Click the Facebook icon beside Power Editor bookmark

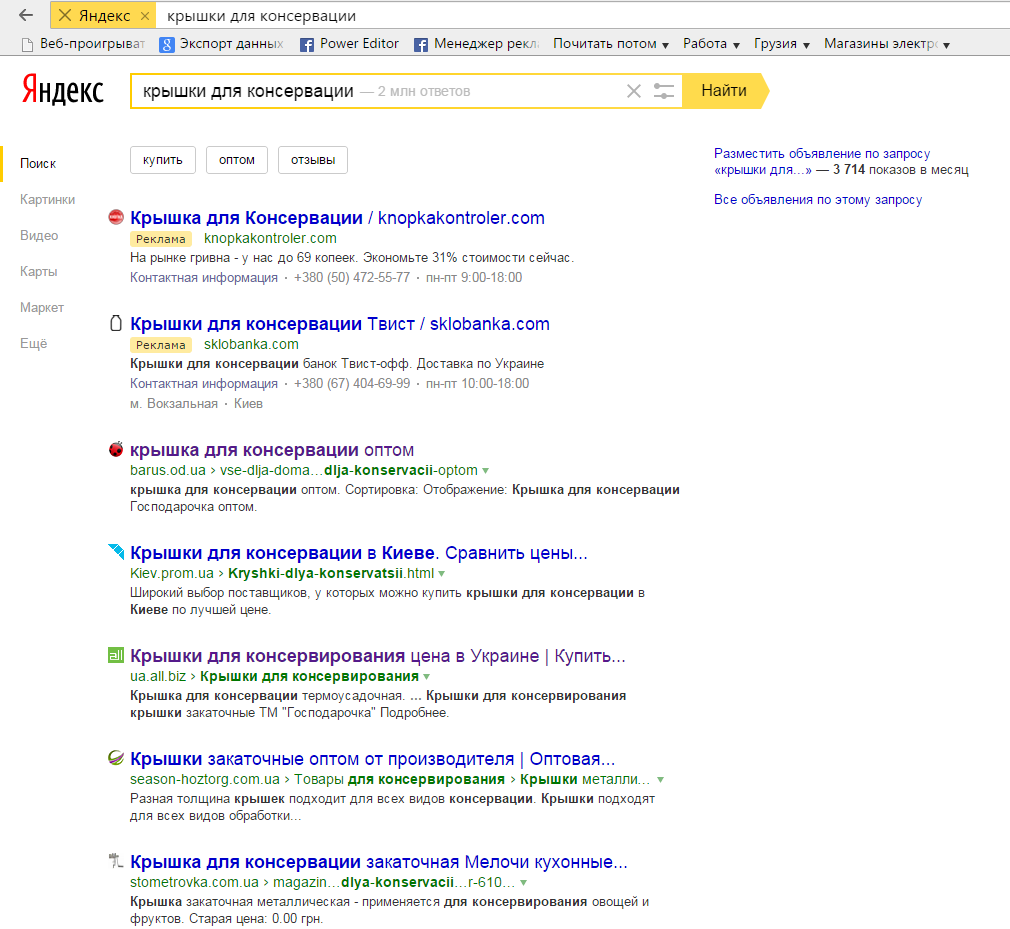tap(307, 44)
